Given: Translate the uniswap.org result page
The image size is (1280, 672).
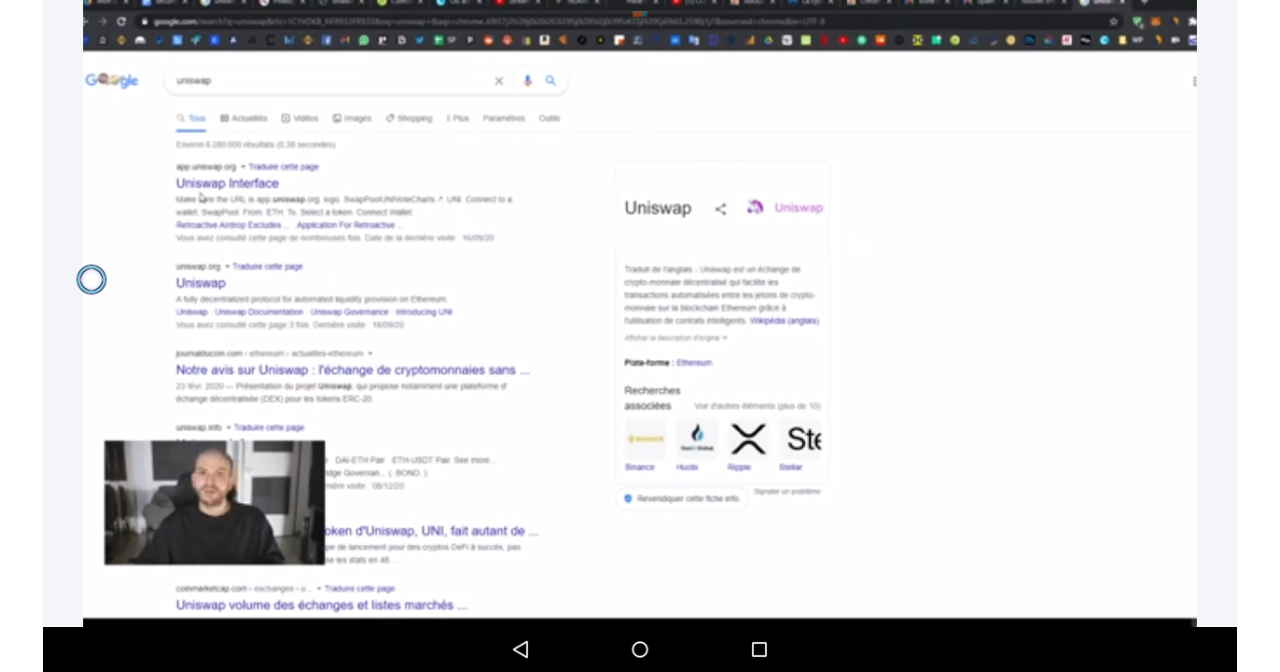Looking at the screenshot, I should pyautogui.click(x=268, y=267).
